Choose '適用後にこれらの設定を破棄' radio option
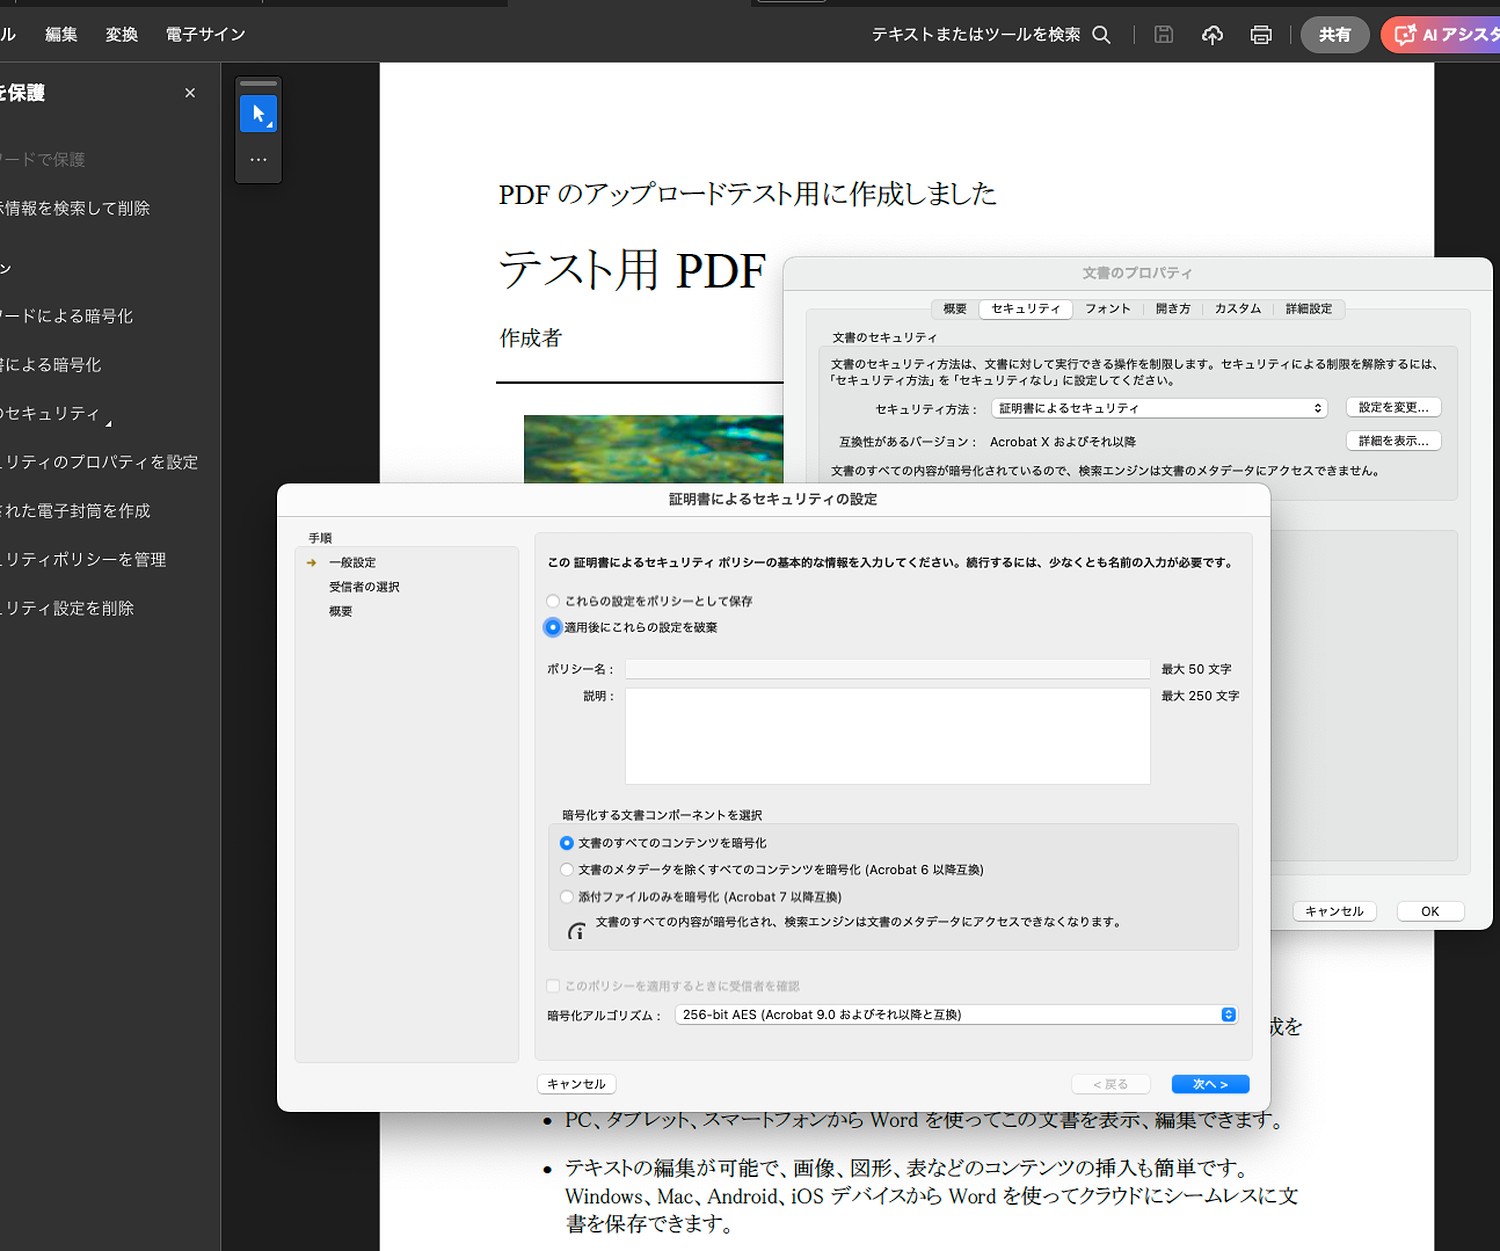 pyautogui.click(x=553, y=627)
